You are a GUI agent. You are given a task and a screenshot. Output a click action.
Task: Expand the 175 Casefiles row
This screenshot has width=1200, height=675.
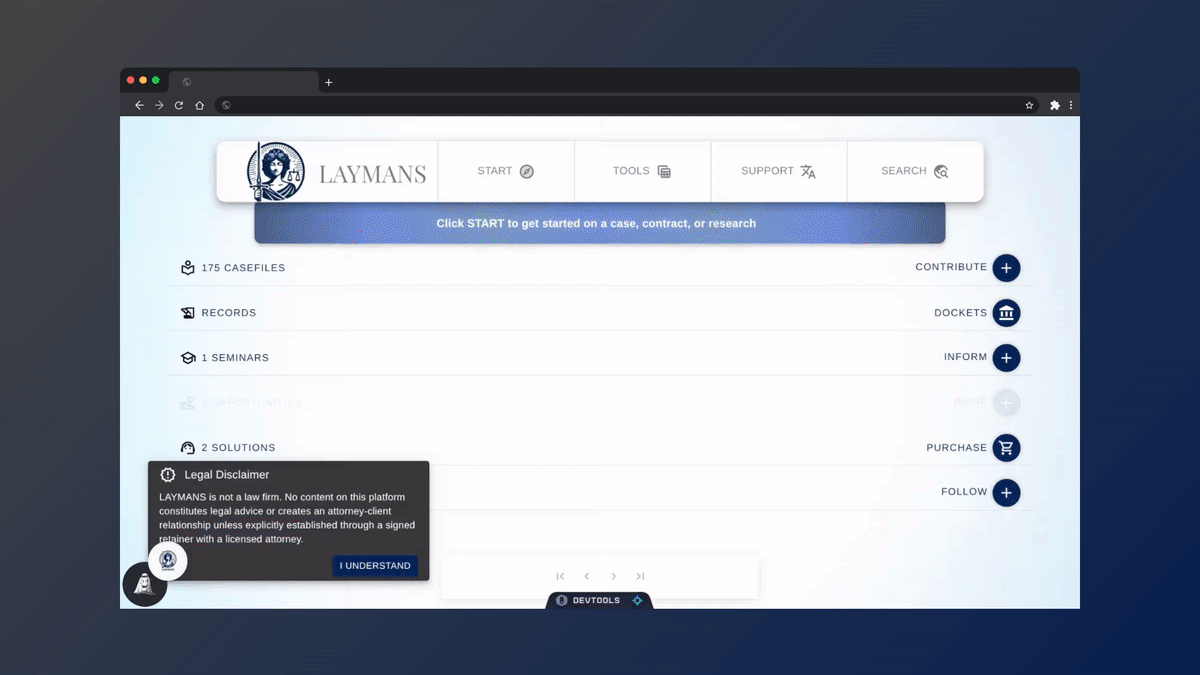pos(242,268)
